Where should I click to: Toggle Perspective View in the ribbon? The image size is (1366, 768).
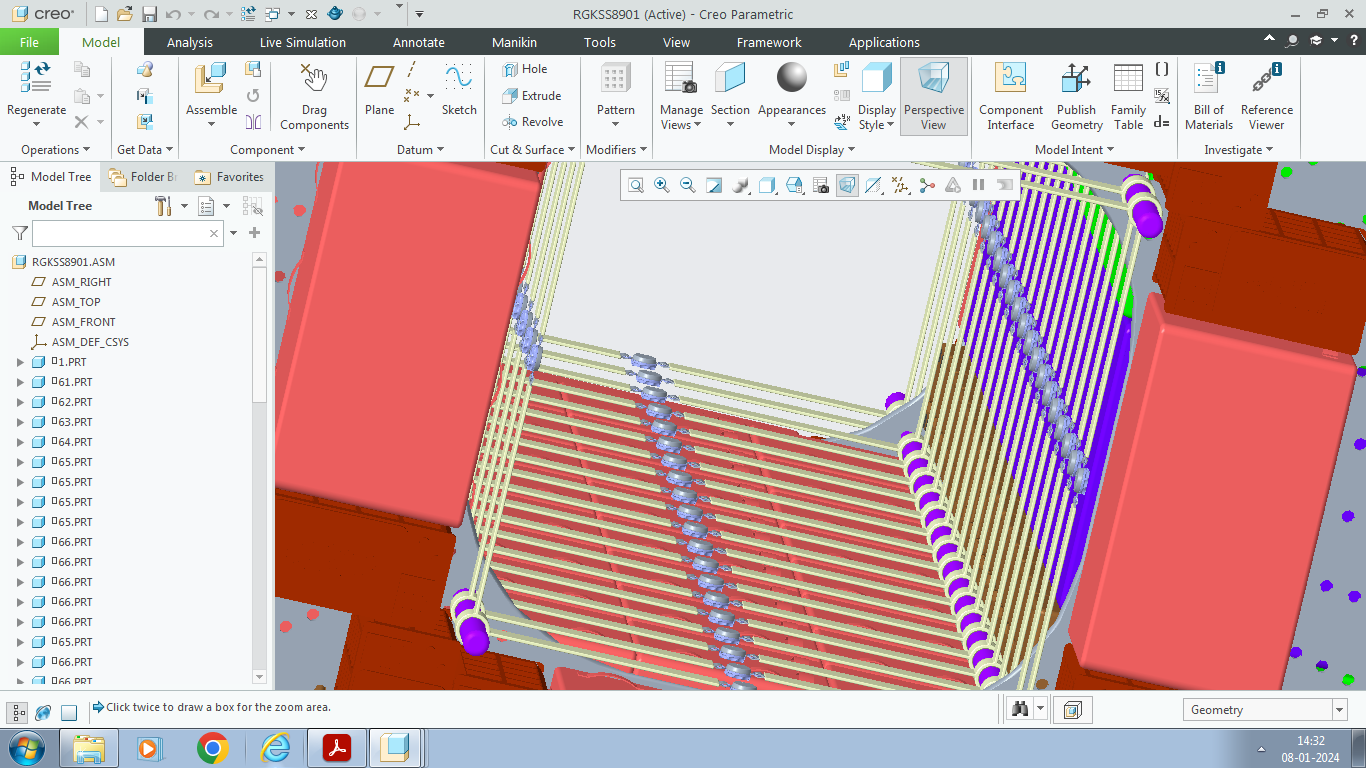933,96
